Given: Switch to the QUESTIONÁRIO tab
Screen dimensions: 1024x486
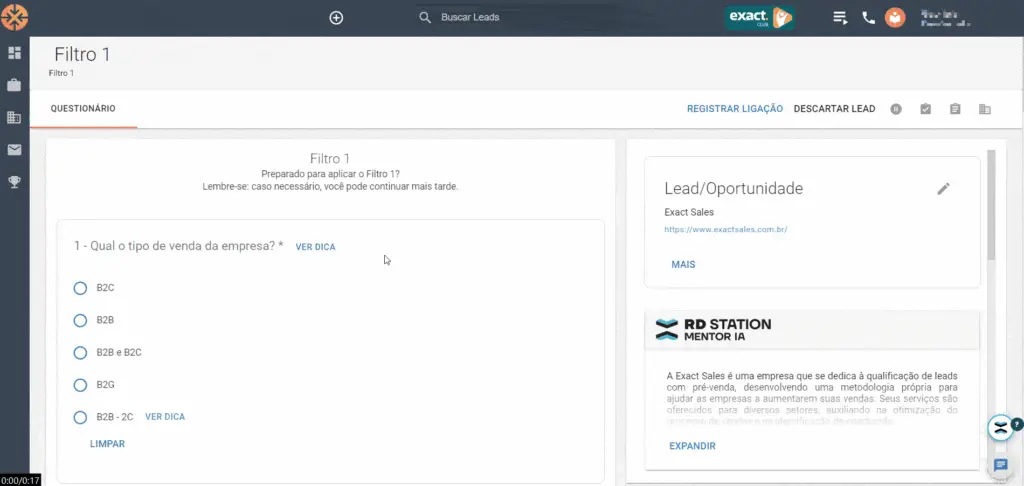Looking at the screenshot, I should [83, 108].
